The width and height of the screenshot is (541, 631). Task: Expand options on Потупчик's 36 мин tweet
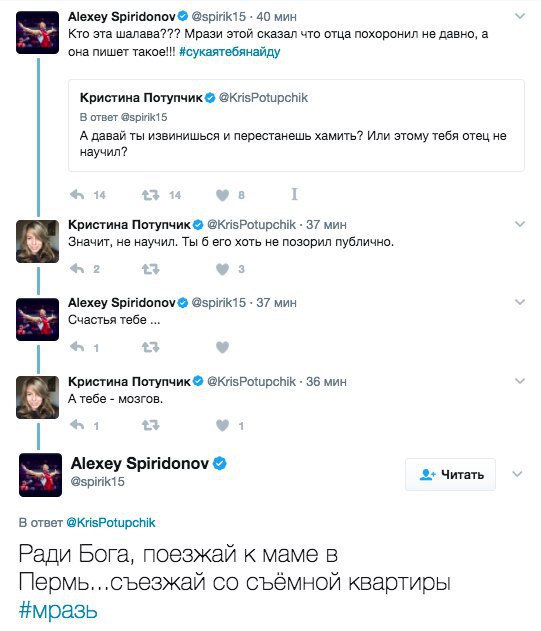click(520, 381)
